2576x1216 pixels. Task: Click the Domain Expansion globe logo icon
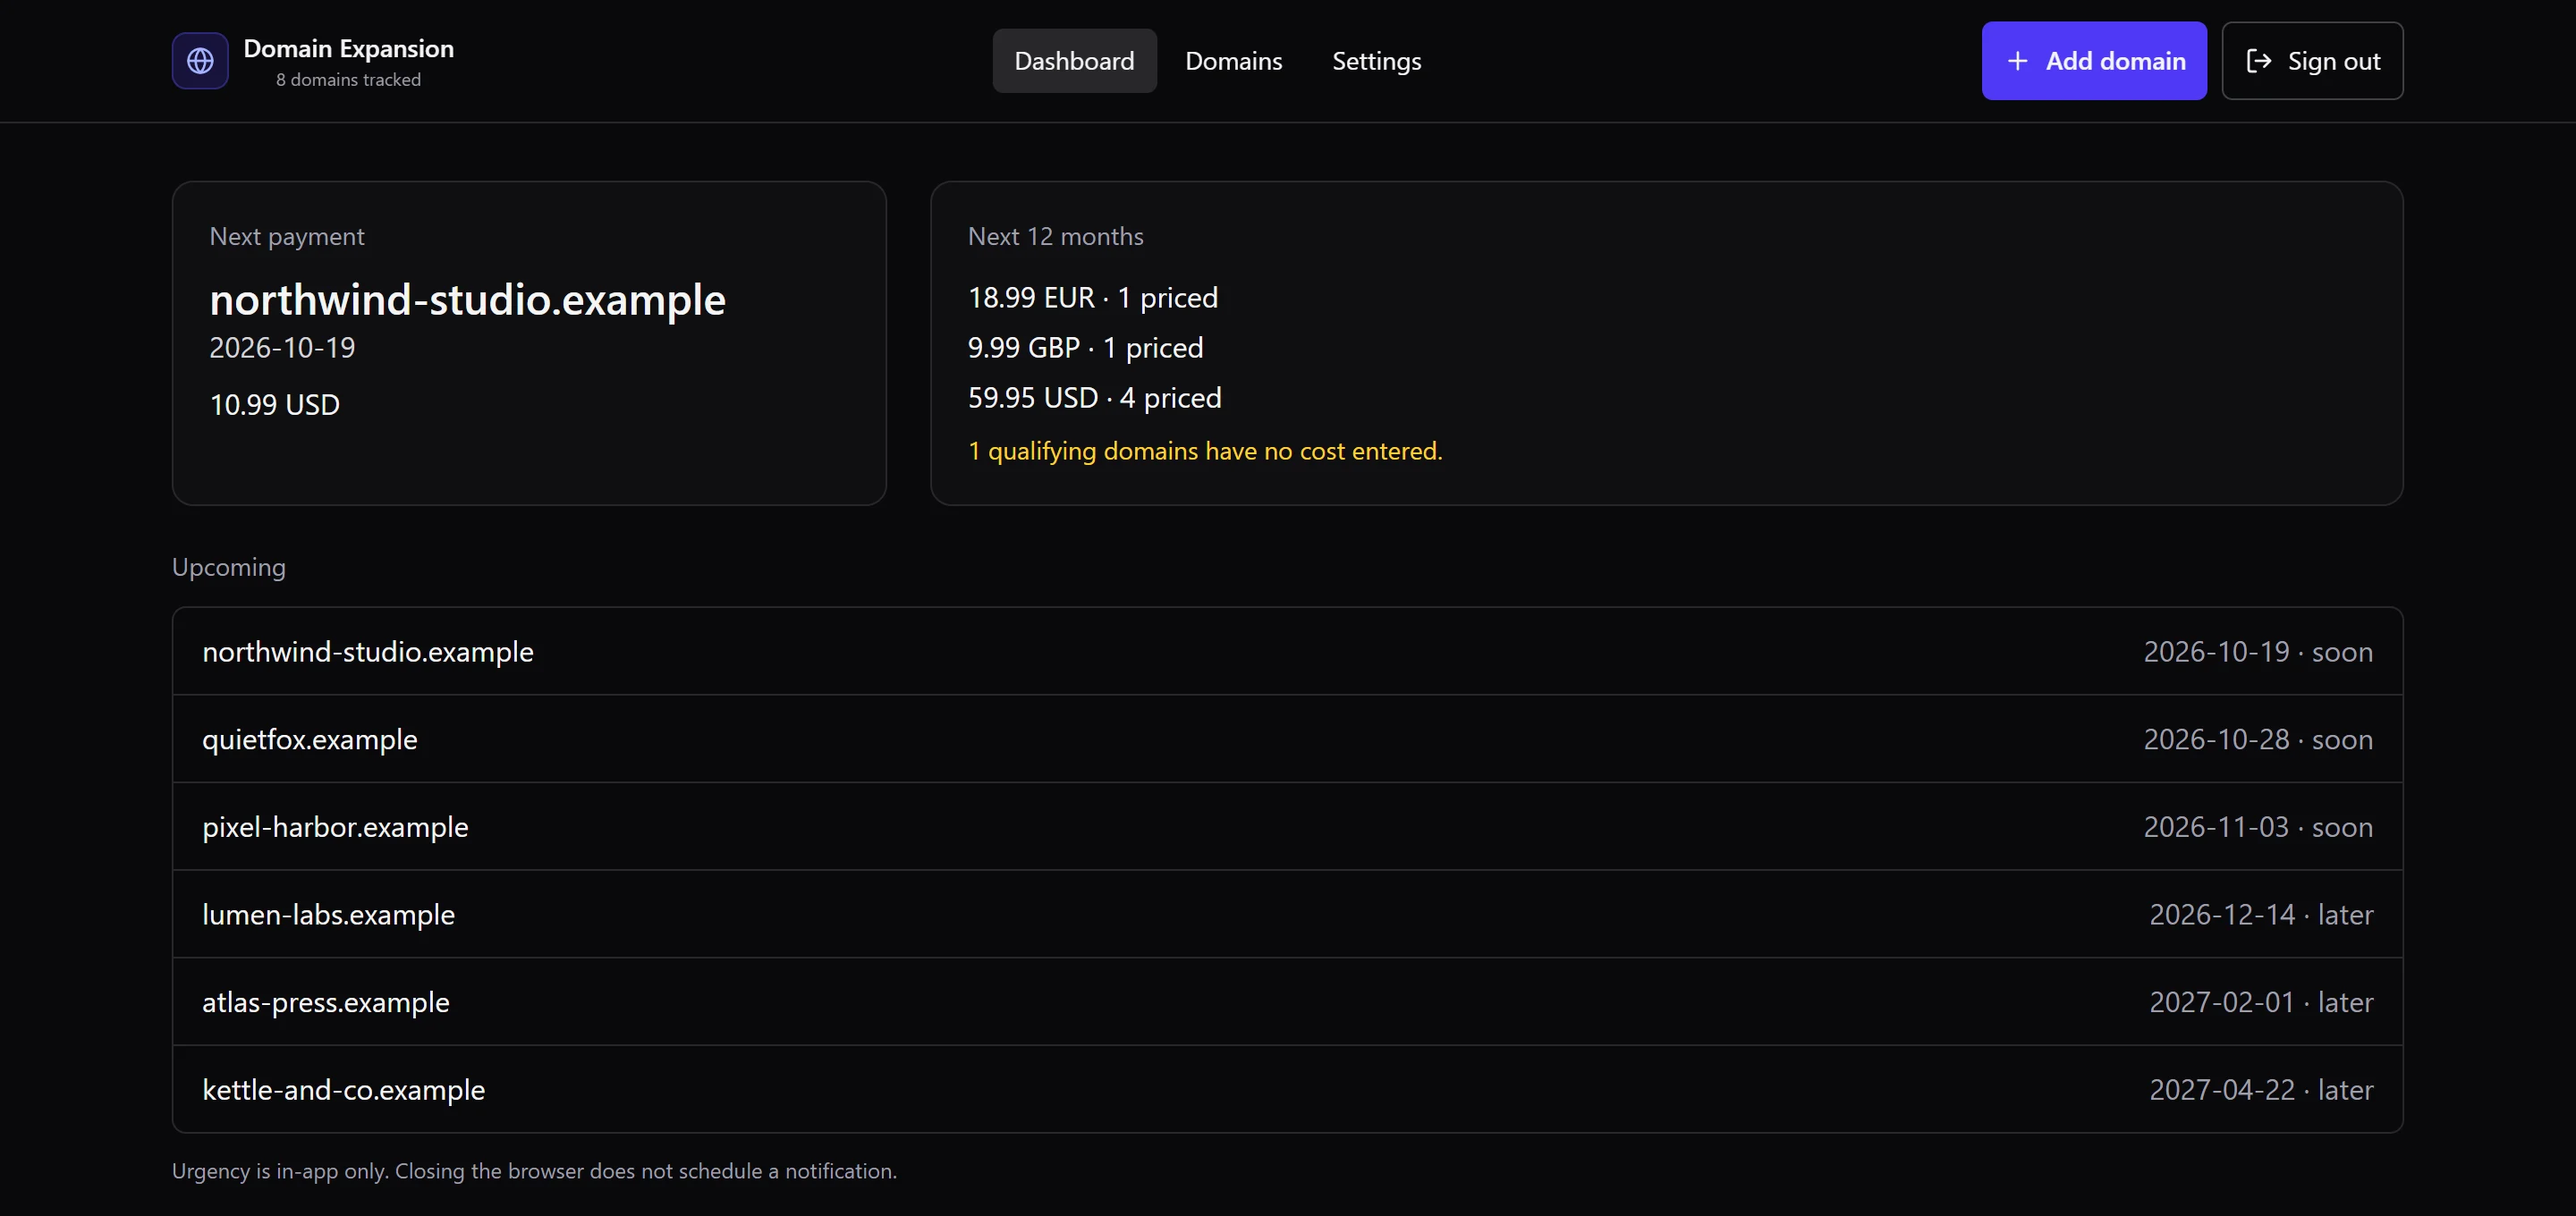(200, 61)
